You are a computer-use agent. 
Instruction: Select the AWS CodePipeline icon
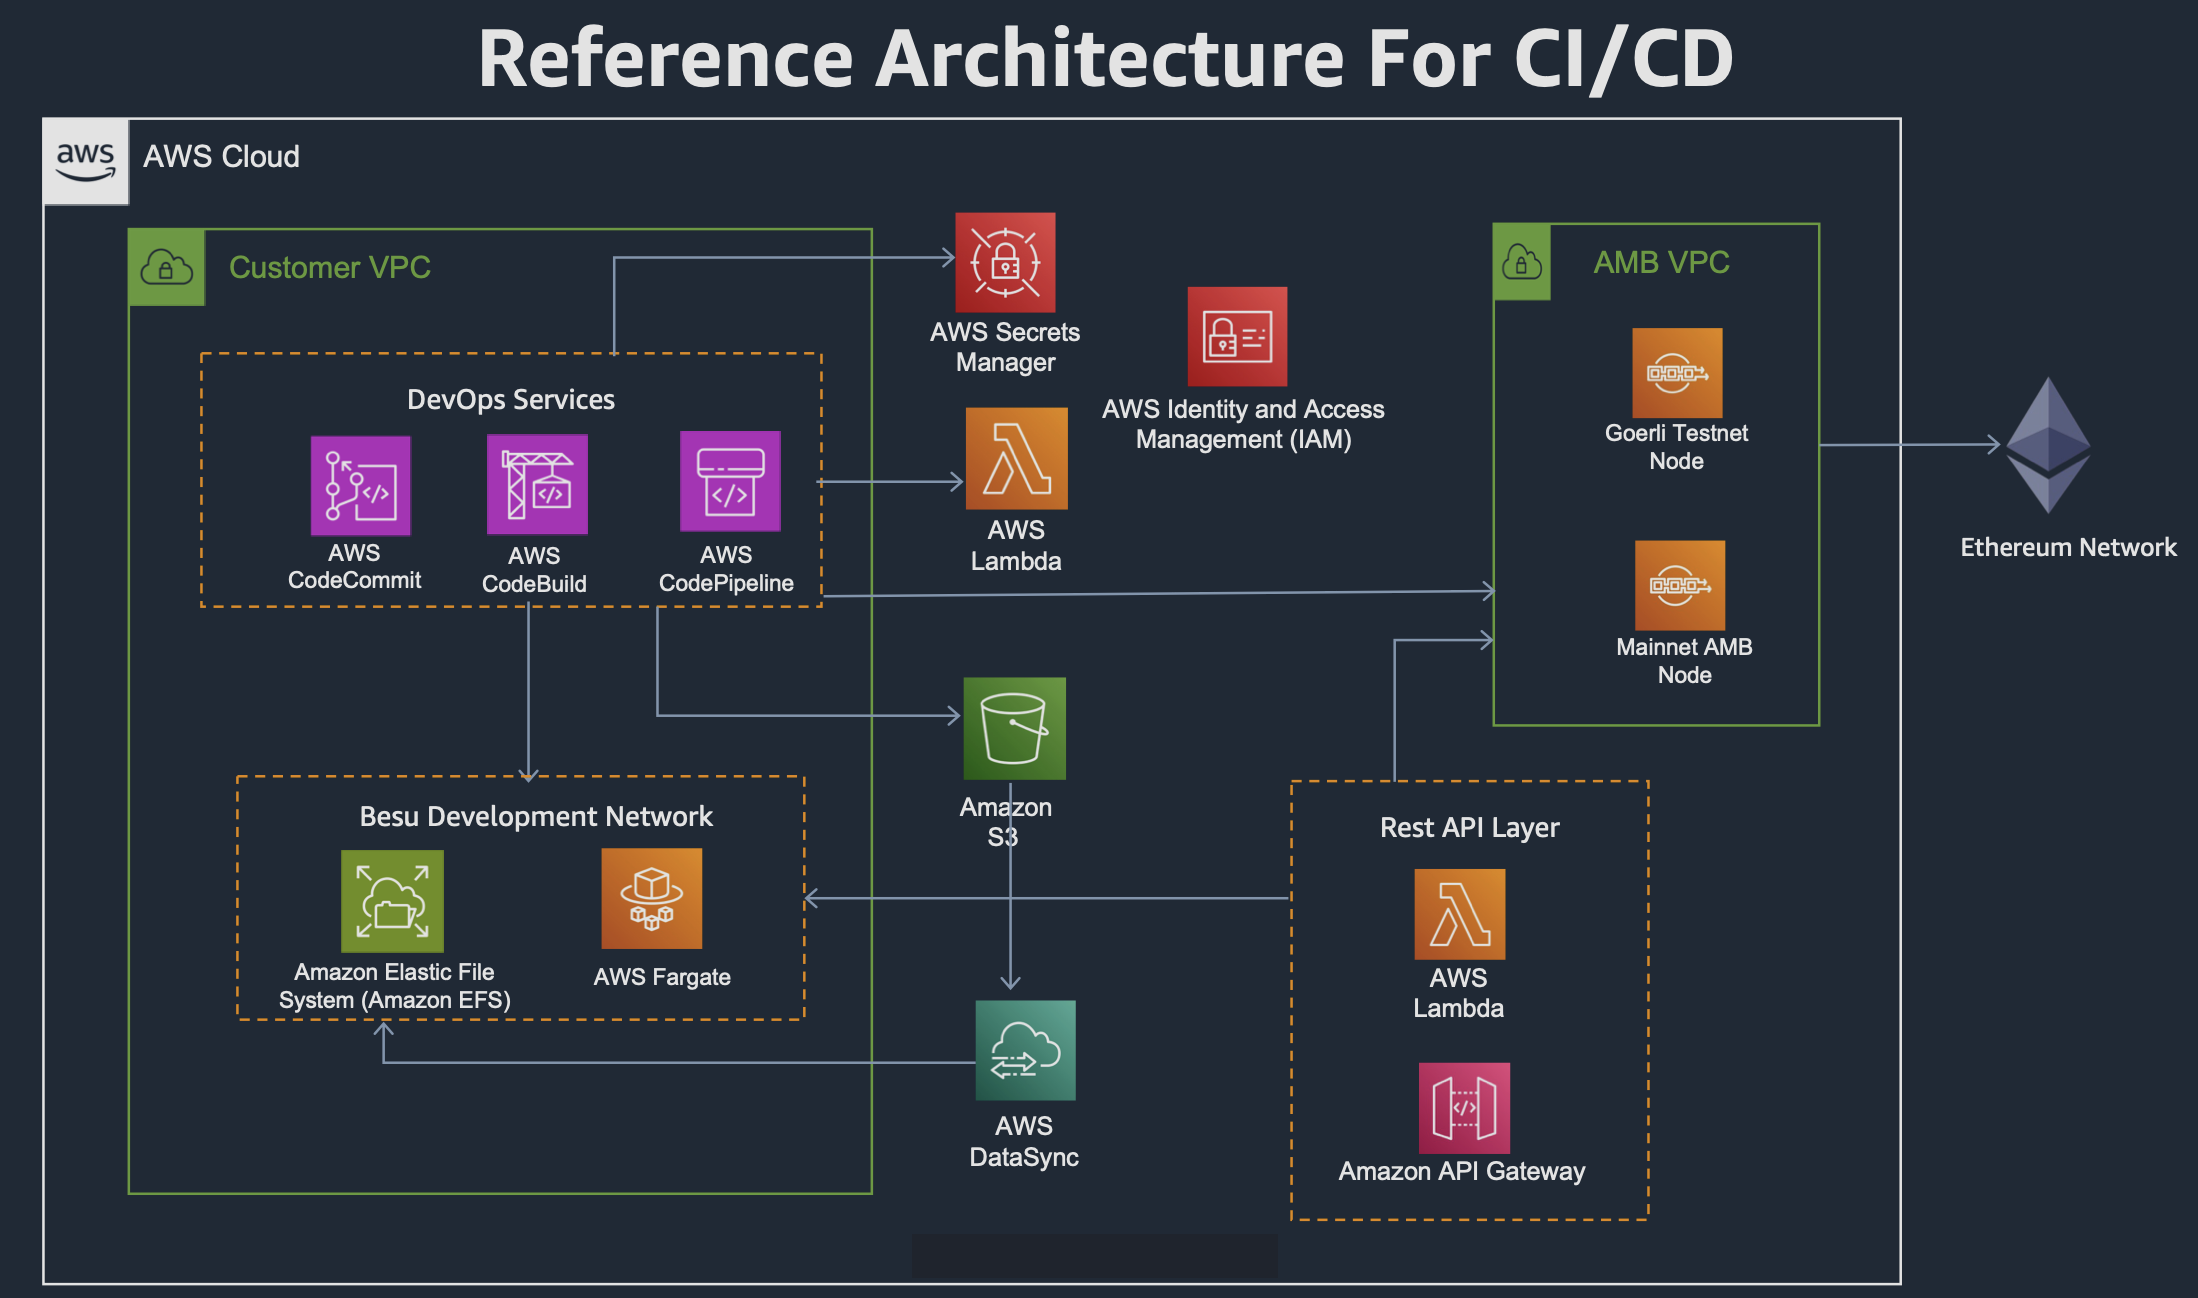tap(730, 481)
